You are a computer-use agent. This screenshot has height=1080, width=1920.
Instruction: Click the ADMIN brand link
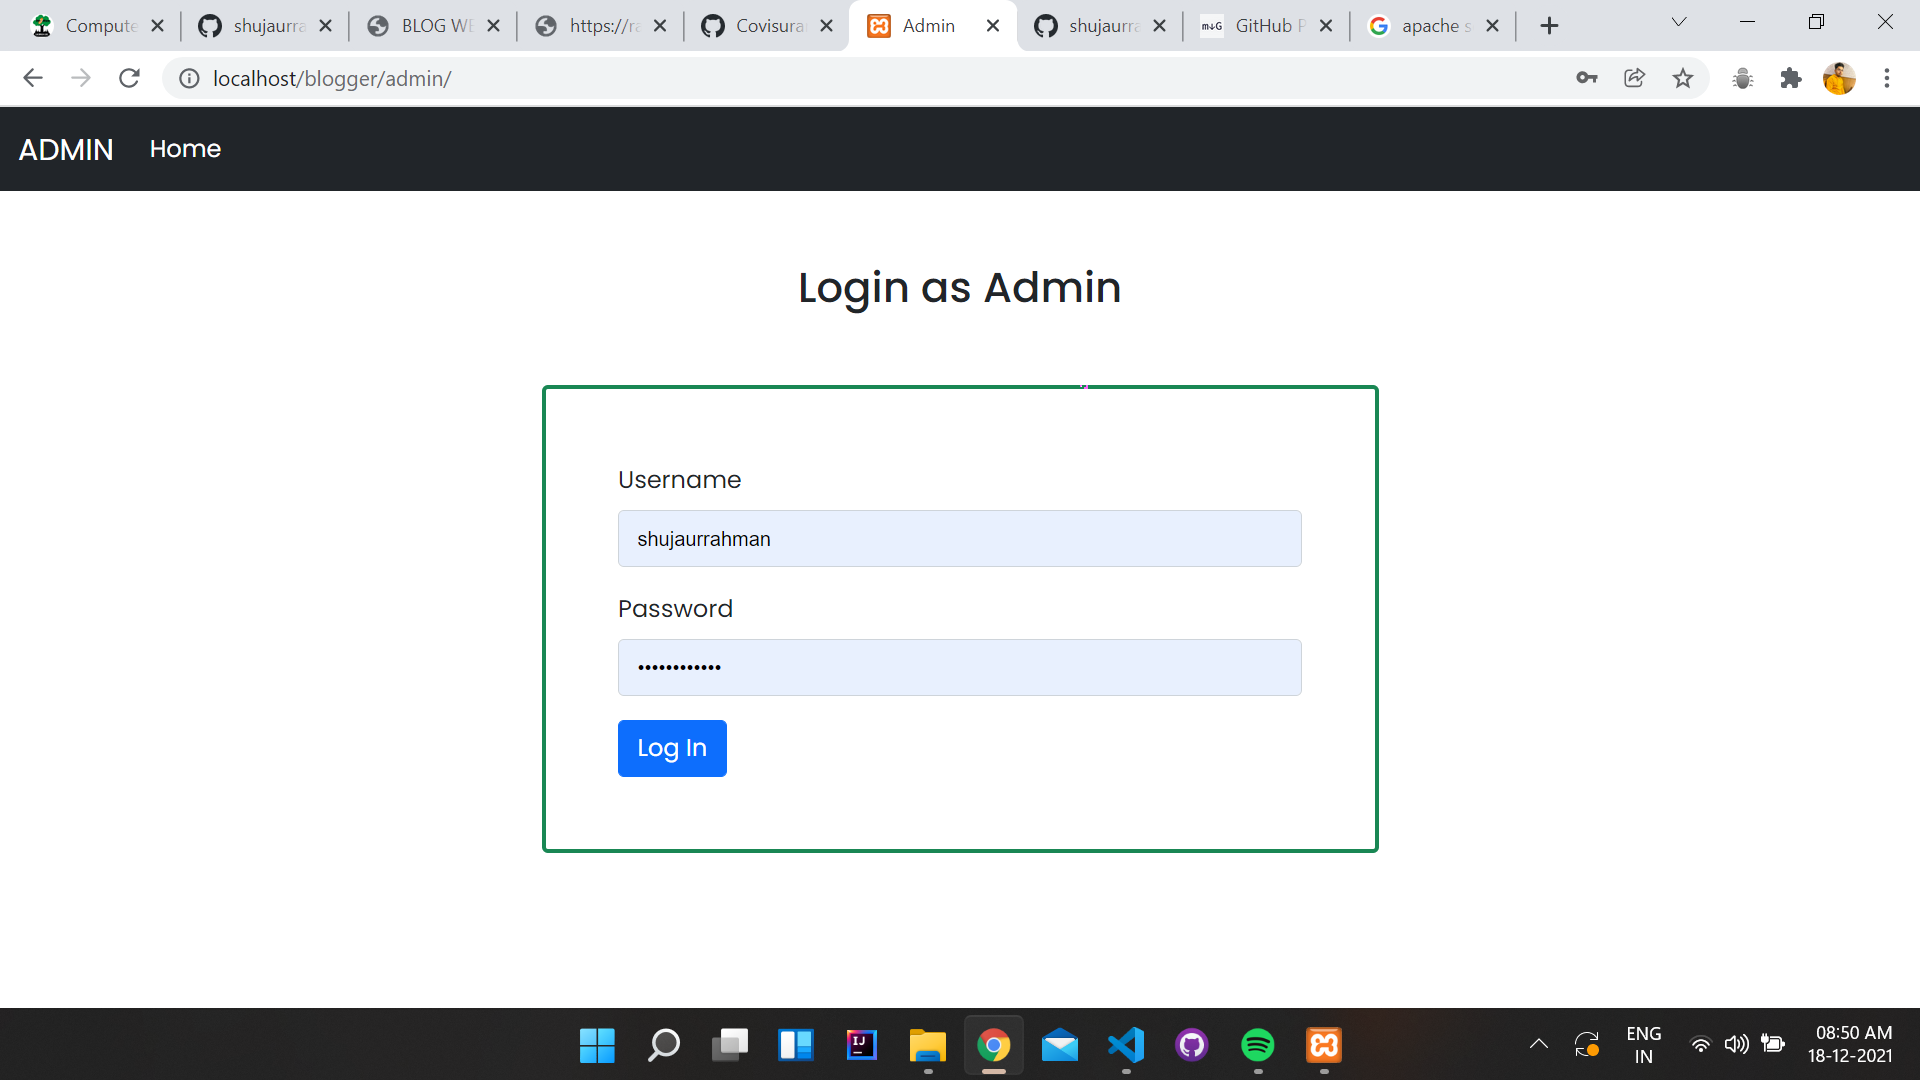[66, 149]
